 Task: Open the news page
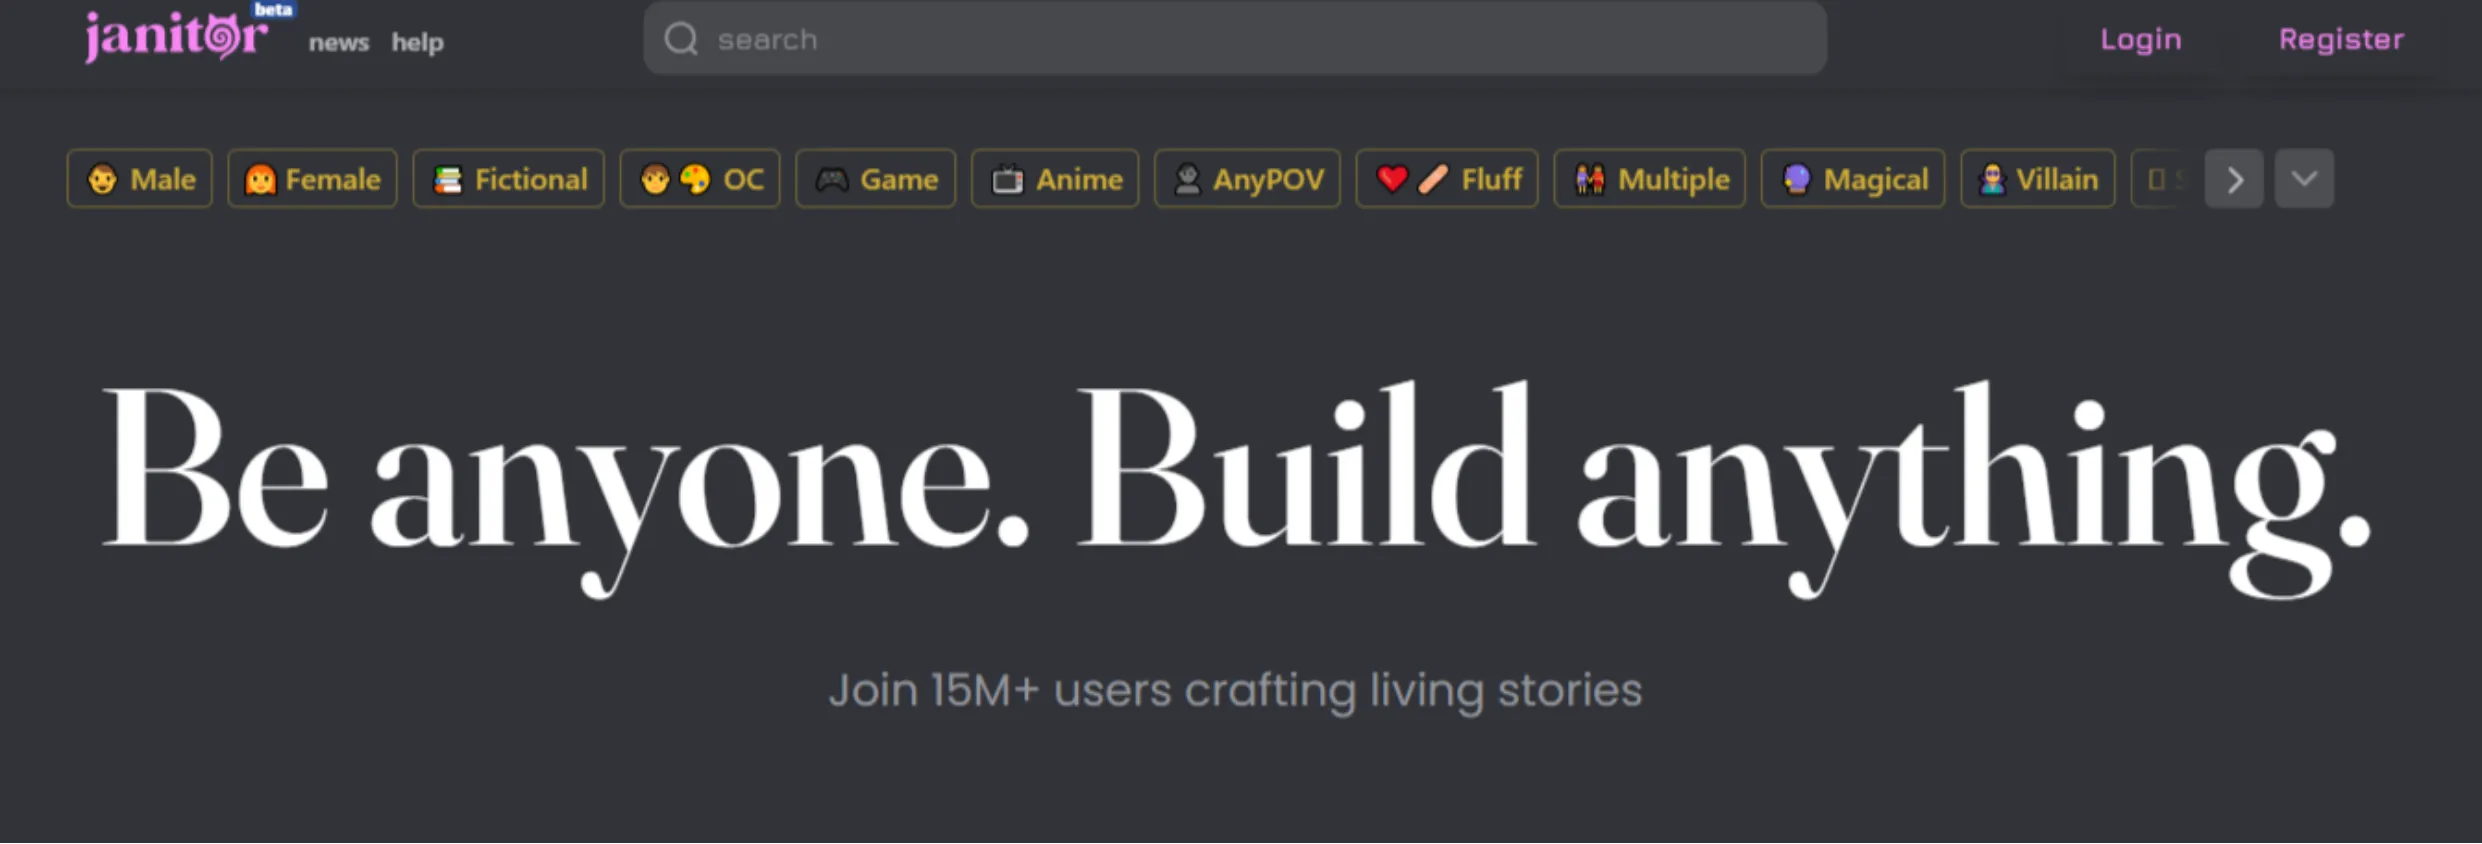coord(338,42)
